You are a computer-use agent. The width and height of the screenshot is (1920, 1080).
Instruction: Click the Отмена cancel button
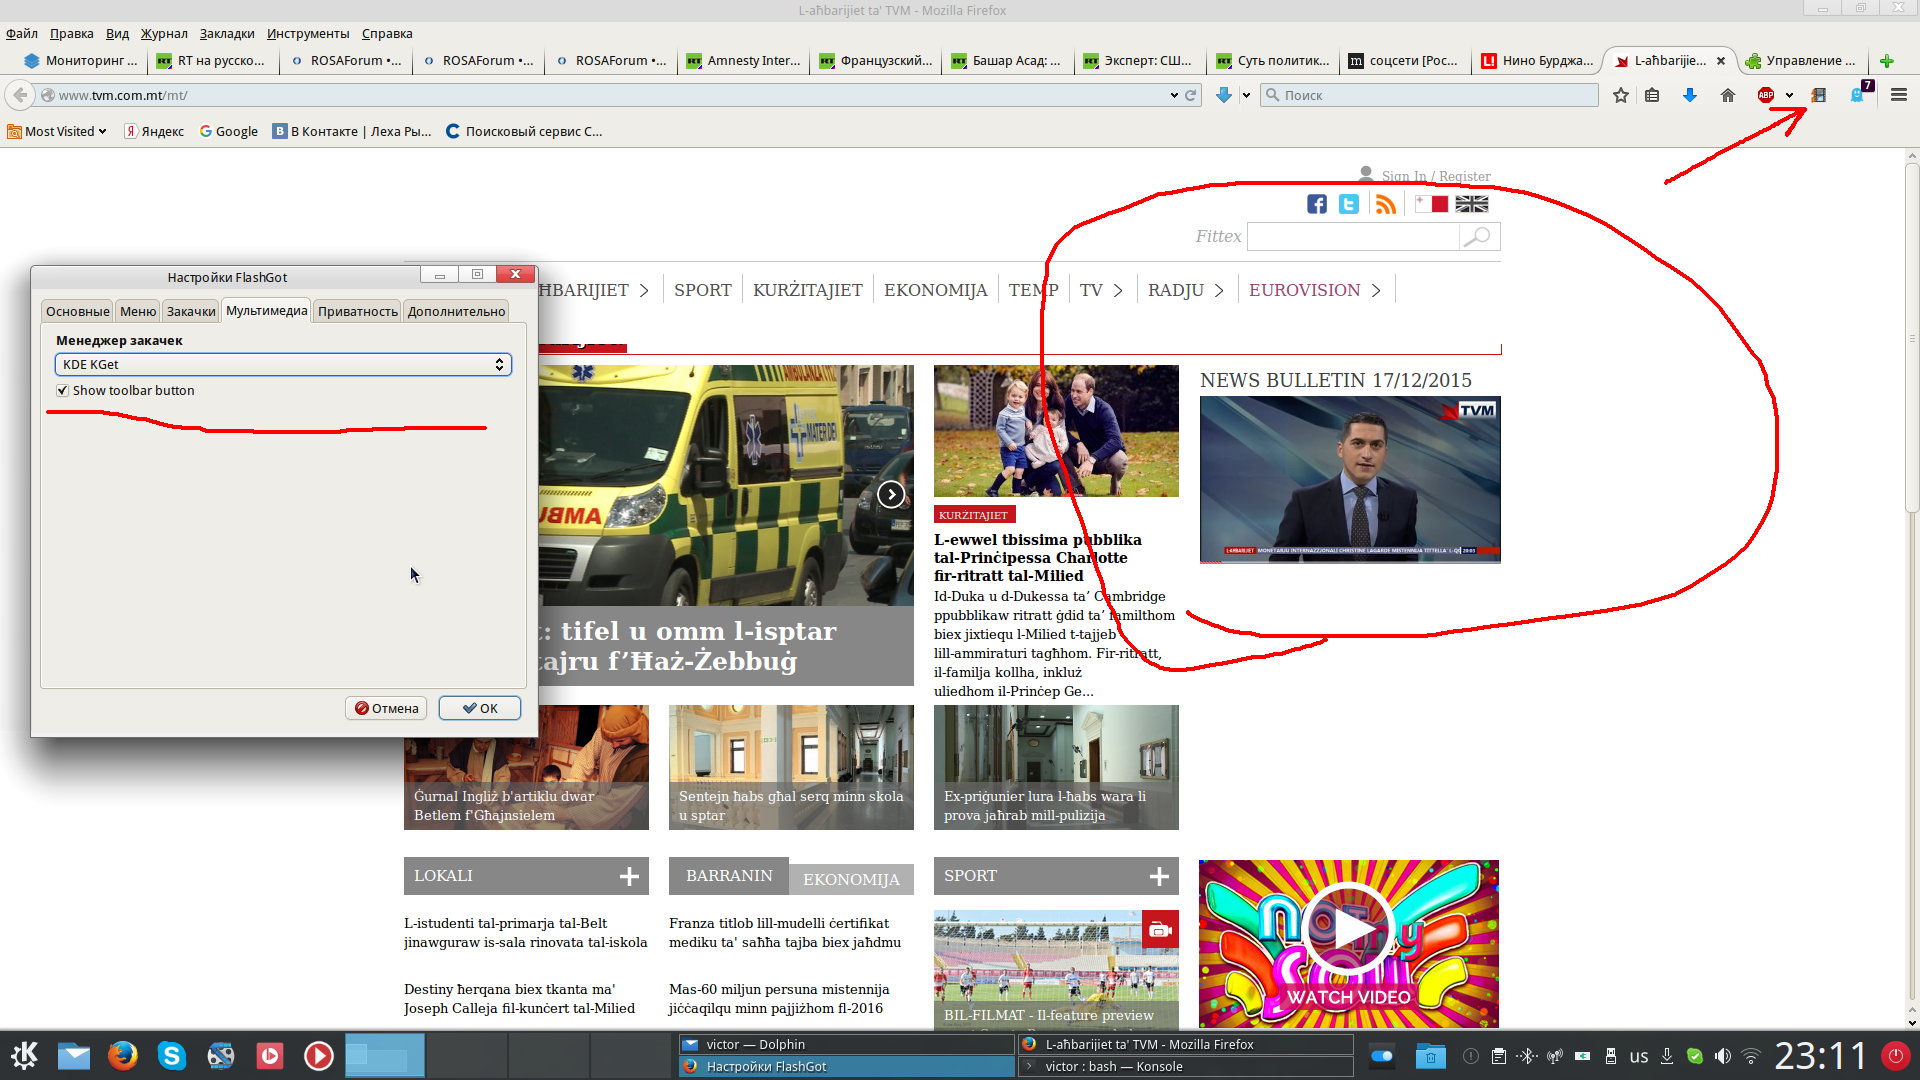tap(386, 708)
